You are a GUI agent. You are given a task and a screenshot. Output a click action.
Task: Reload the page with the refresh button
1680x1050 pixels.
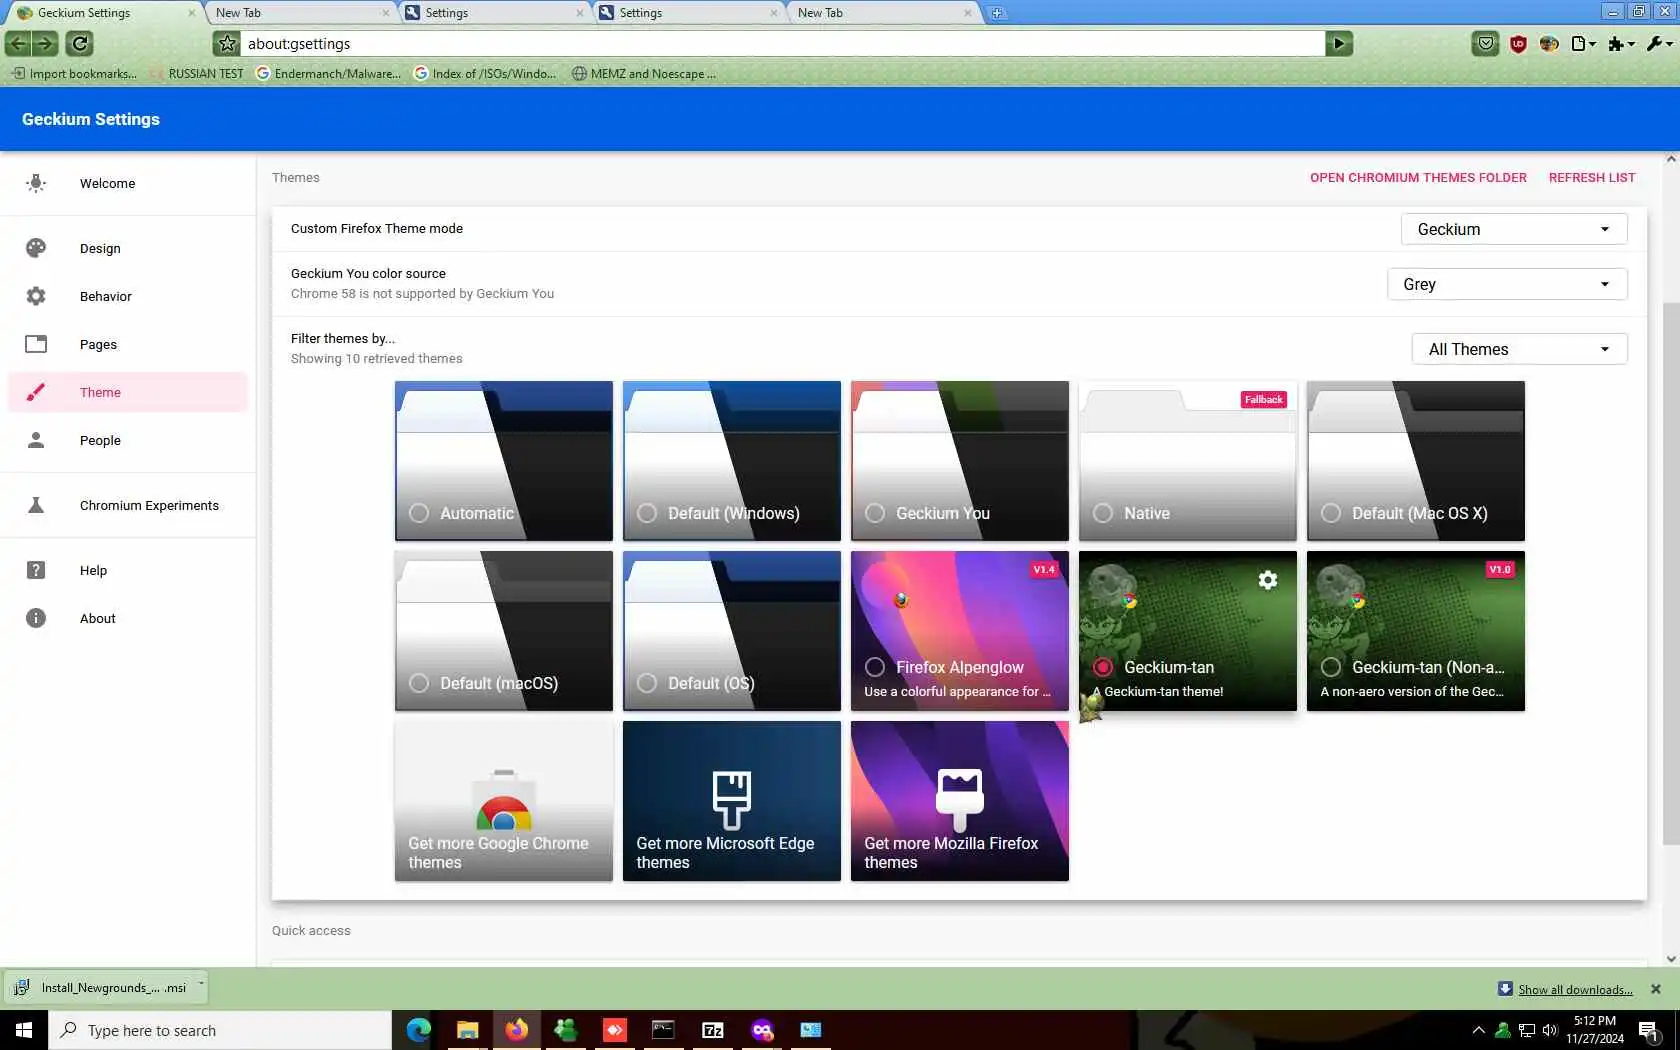(80, 43)
